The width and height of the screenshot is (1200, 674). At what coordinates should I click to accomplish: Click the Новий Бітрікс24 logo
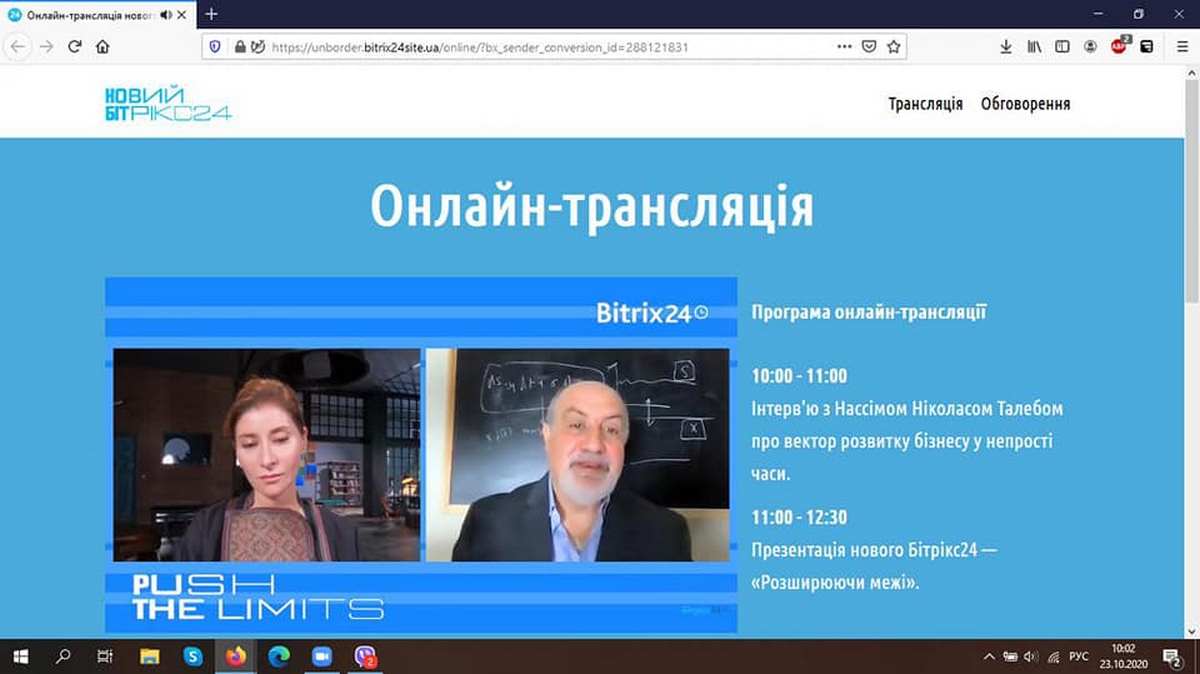click(167, 104)
